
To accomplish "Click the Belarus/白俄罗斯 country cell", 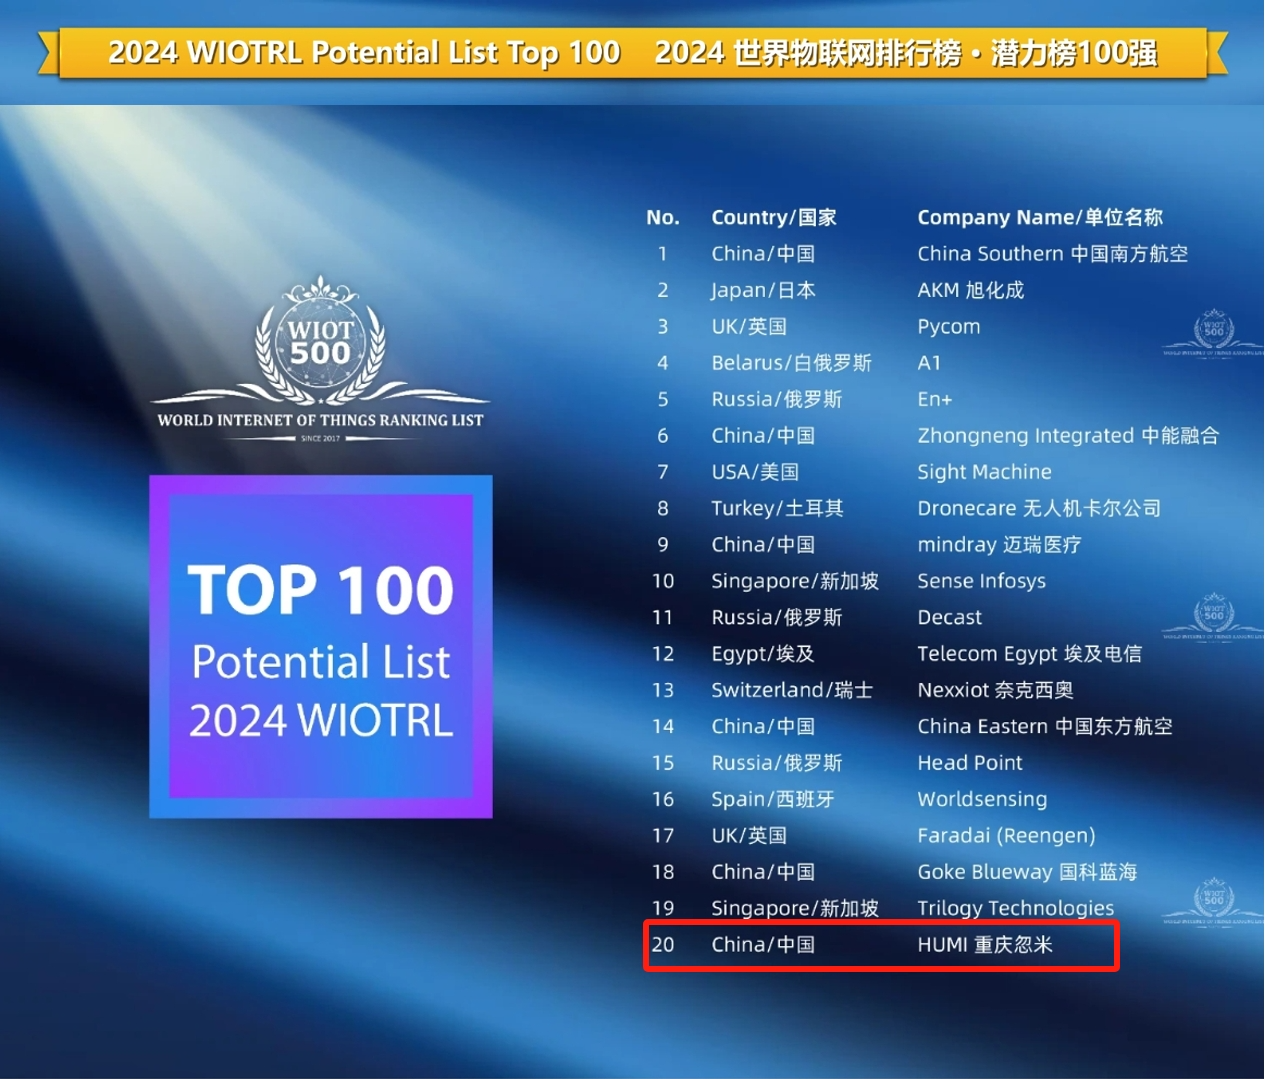I will (791, 363).
